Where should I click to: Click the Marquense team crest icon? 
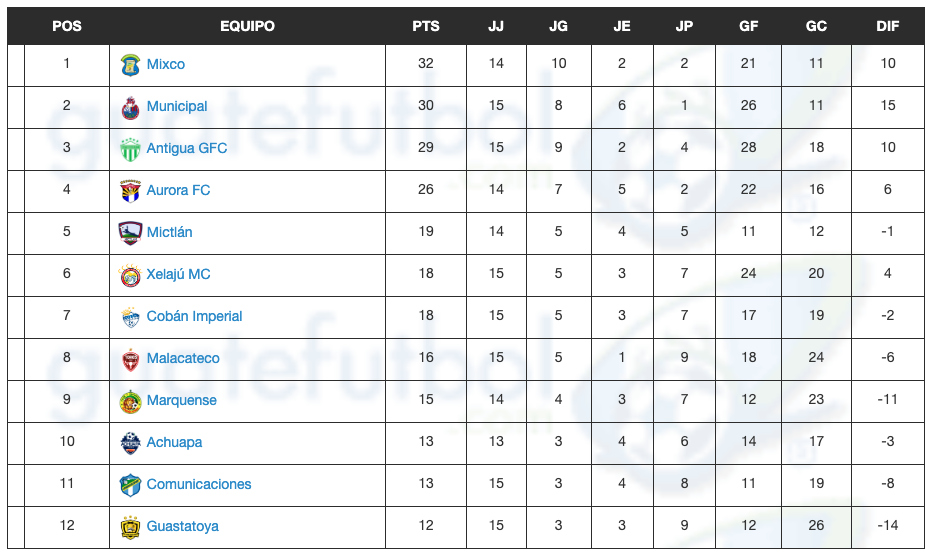click(130, 400)
